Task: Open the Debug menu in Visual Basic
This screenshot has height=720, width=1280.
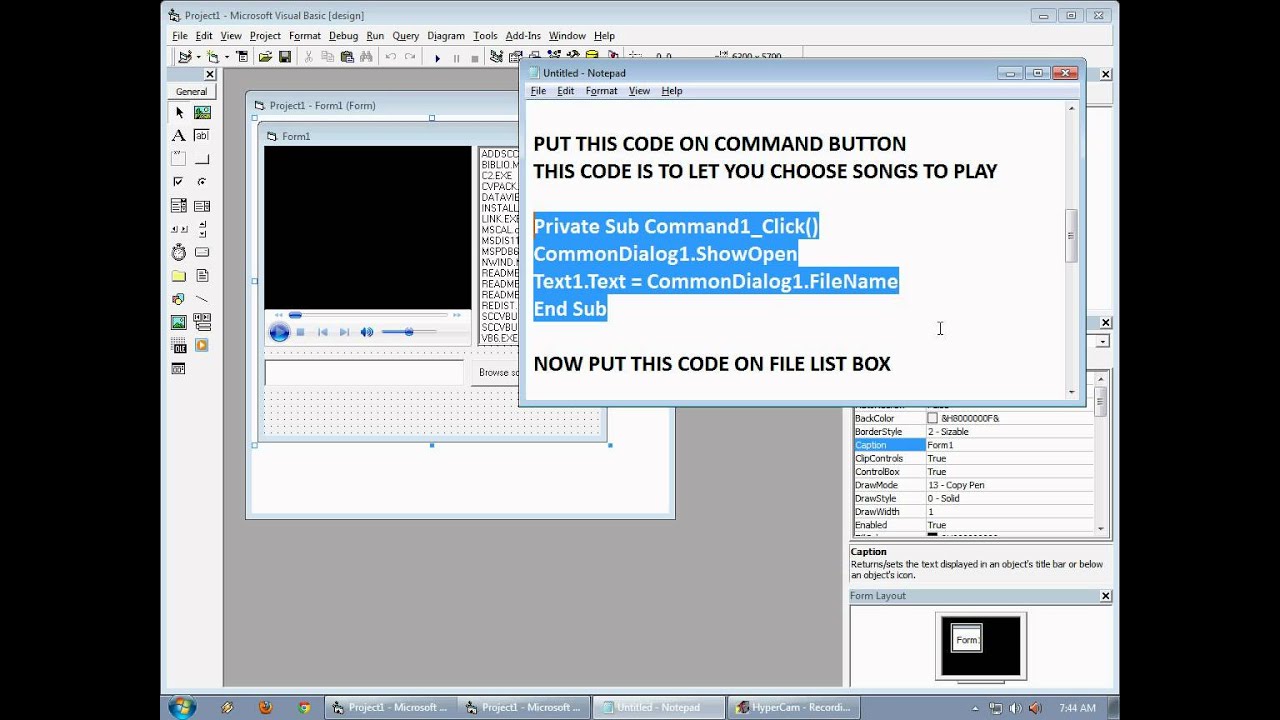Action: tap(343, 35)
